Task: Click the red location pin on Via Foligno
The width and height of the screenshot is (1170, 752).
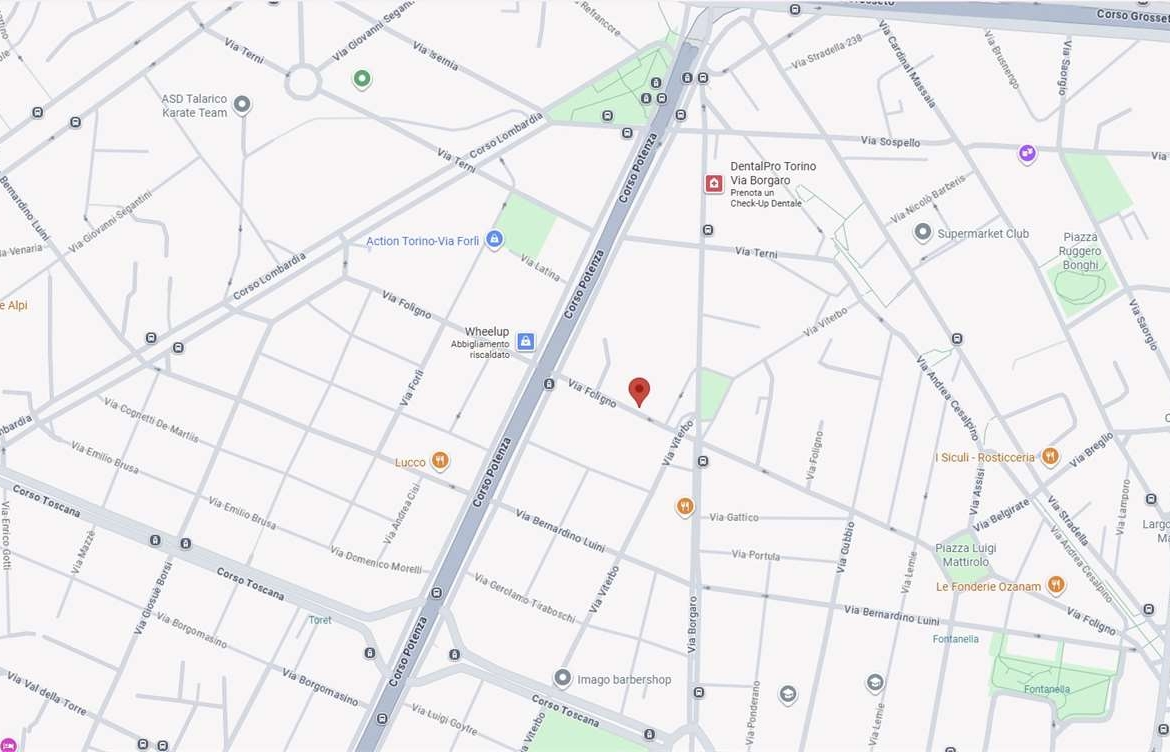Action: pyautogui.click(x=639, y=392)
